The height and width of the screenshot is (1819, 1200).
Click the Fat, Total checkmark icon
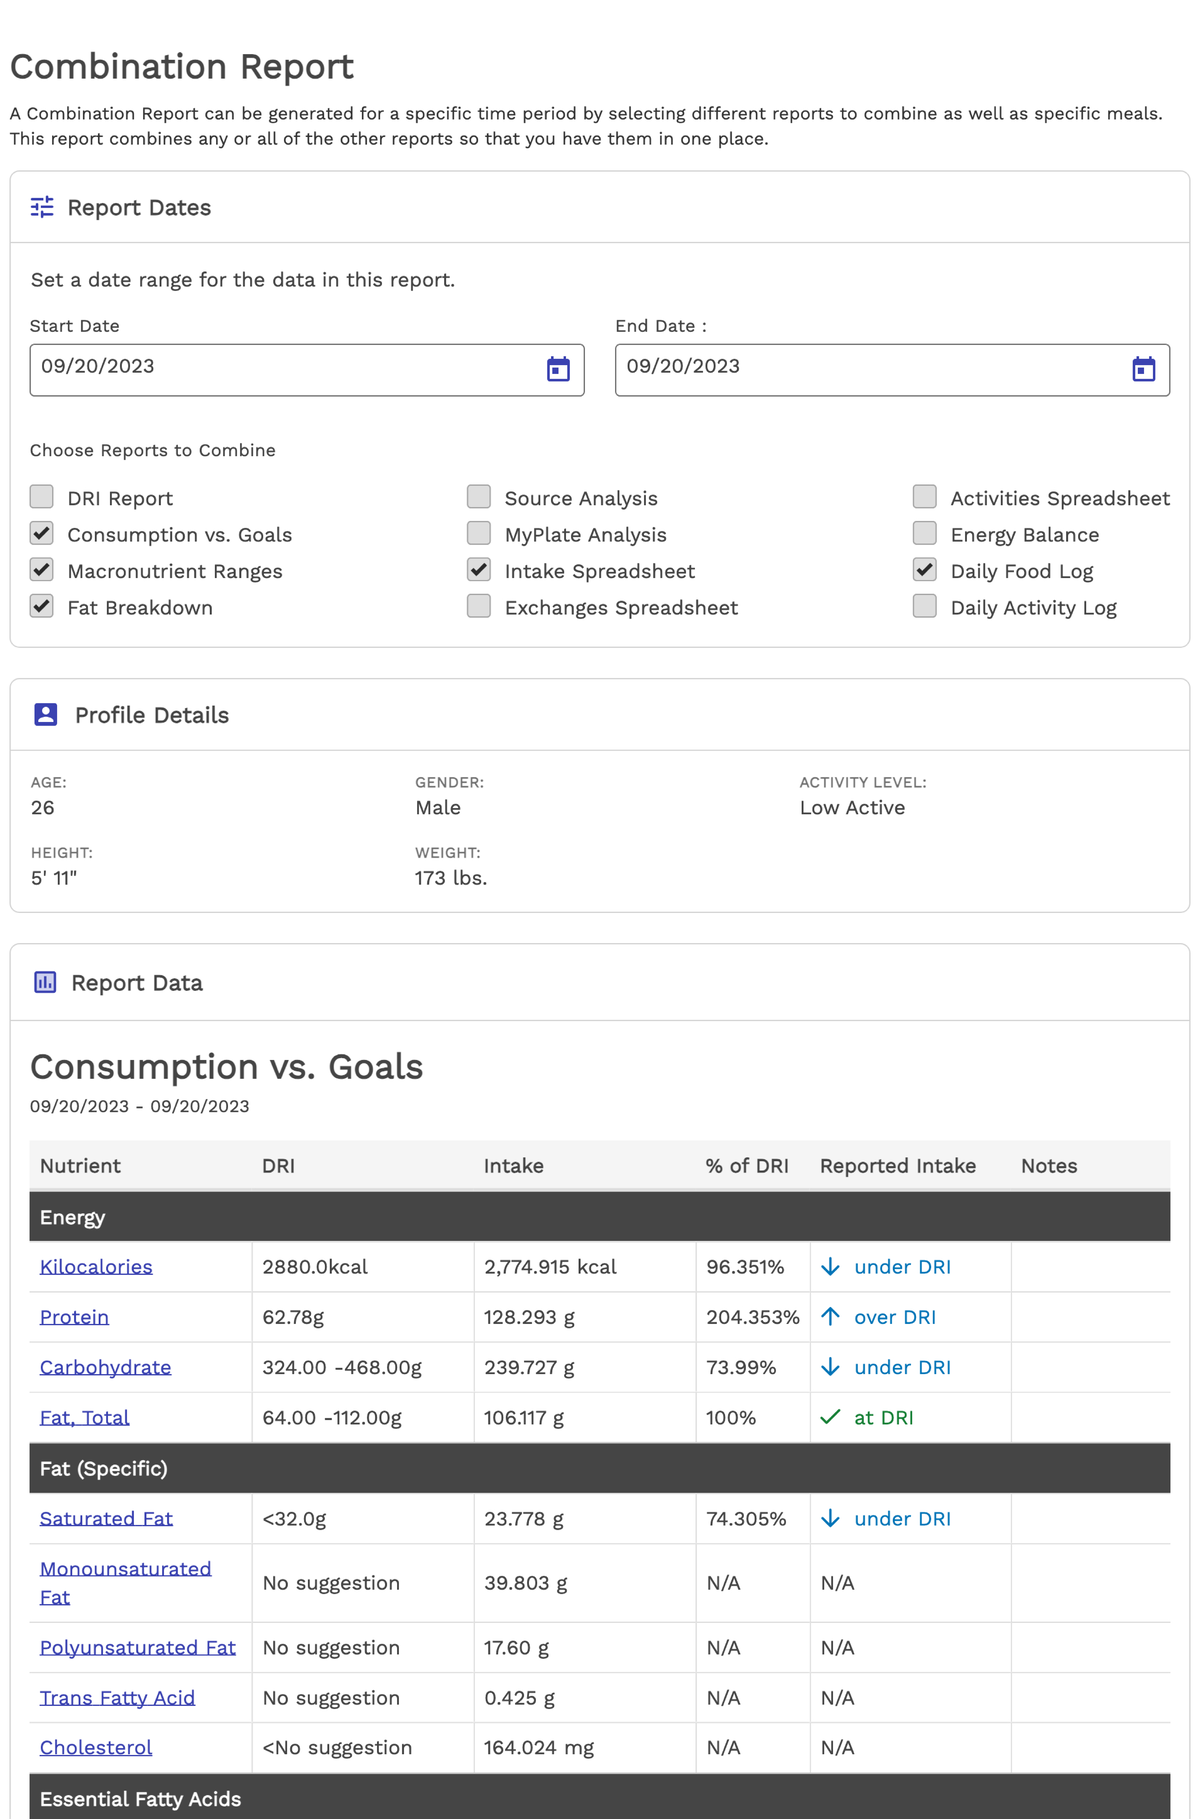click(830, 1417)
